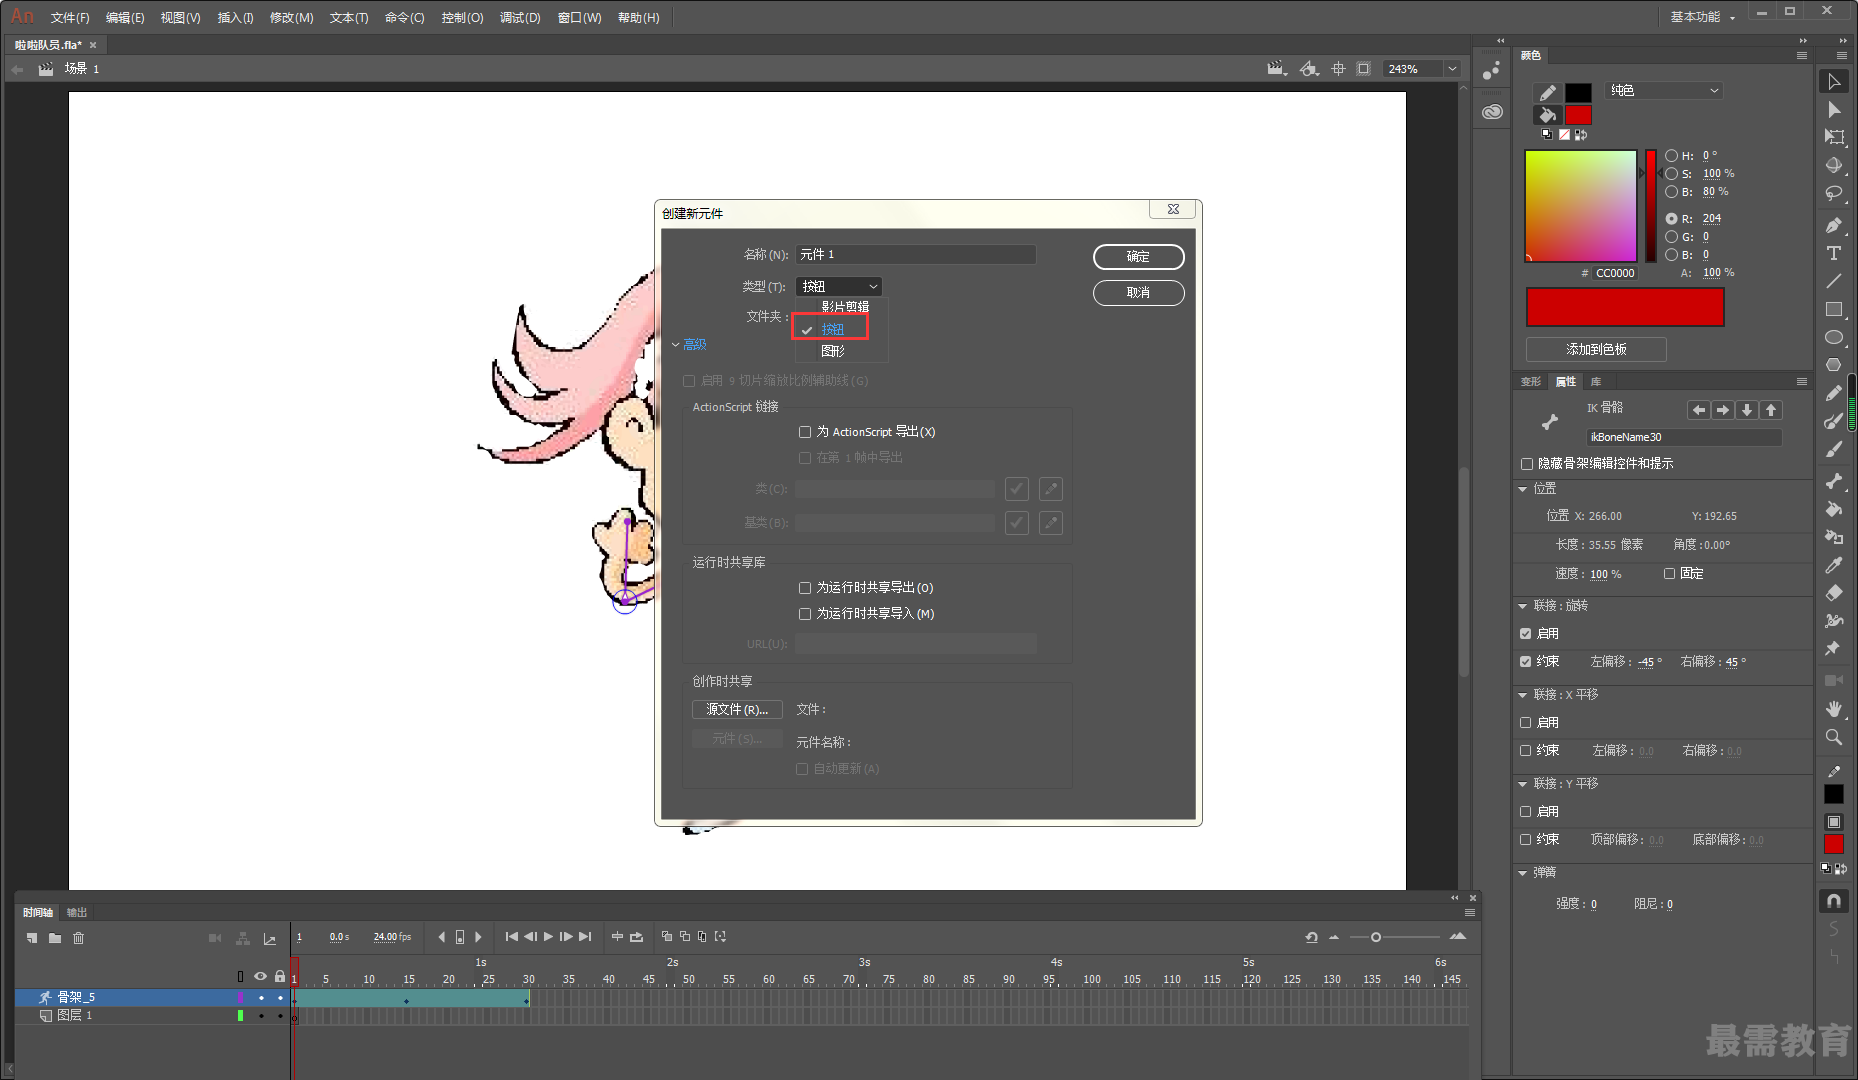Select the Free Transform tool
This screenshot has width=1858, height=1080.
(x=1834, y=138)
